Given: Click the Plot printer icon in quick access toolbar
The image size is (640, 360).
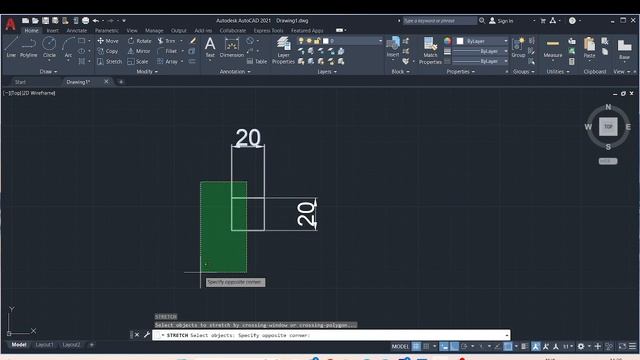Looking at the screenshot, I should pos(85,20).
